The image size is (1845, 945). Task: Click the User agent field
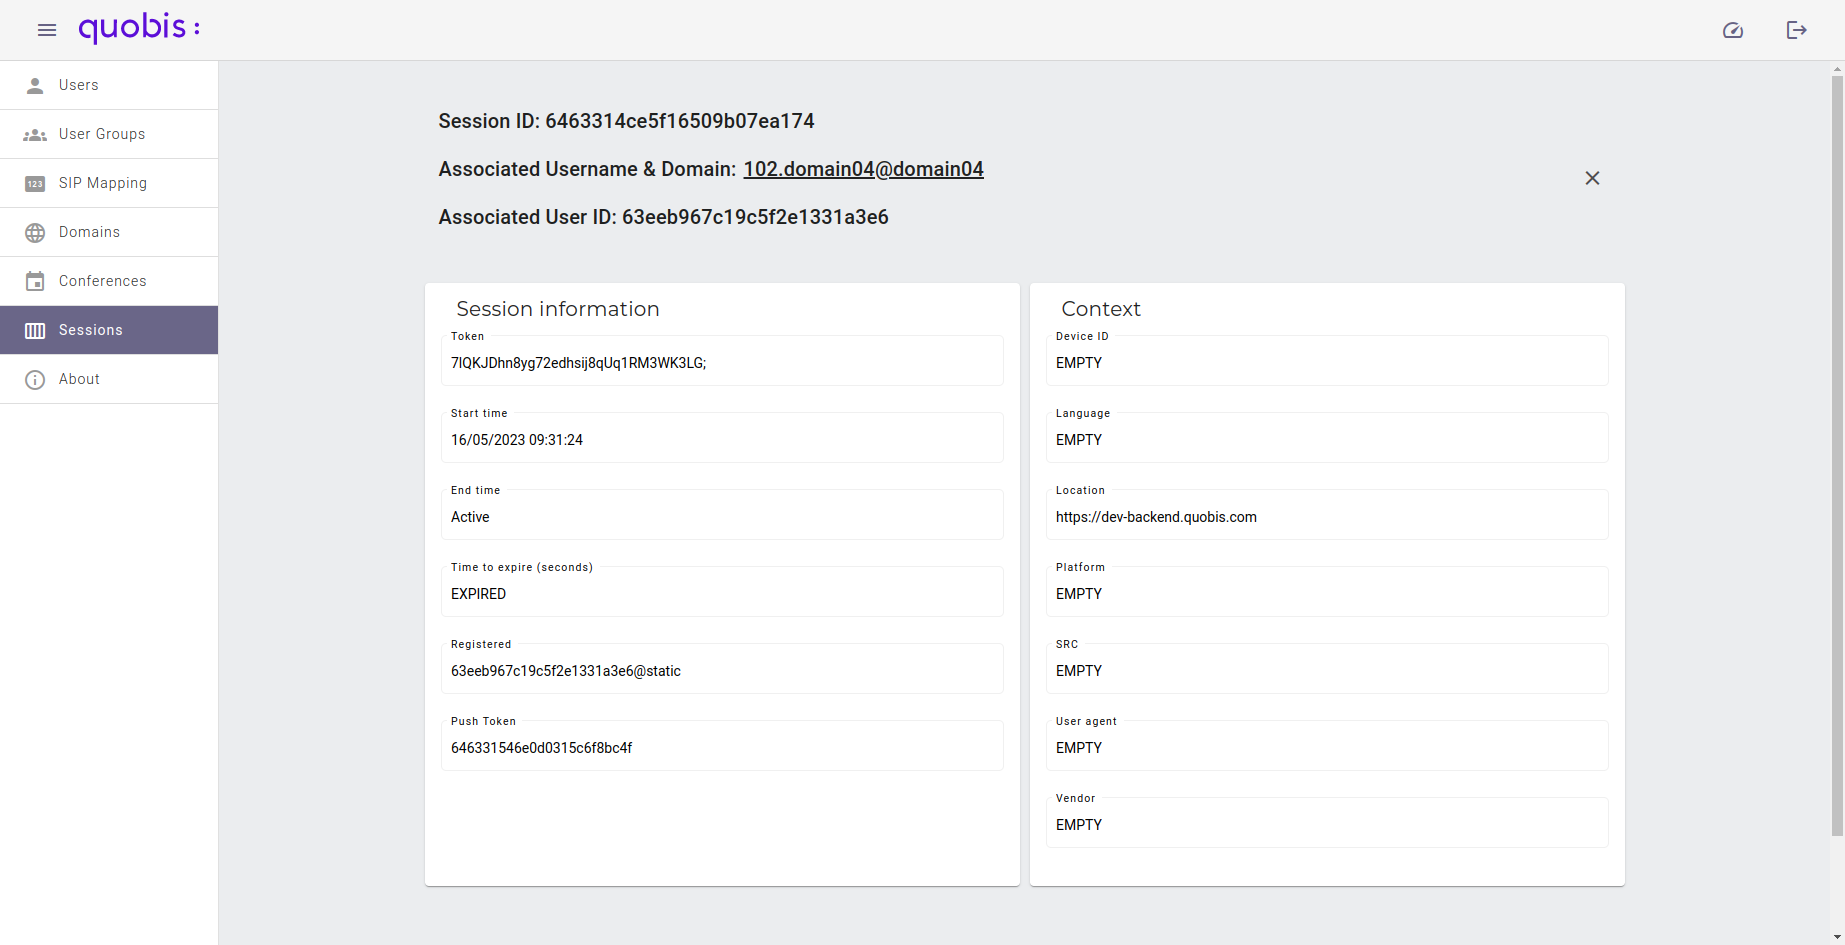(1327, 746)
